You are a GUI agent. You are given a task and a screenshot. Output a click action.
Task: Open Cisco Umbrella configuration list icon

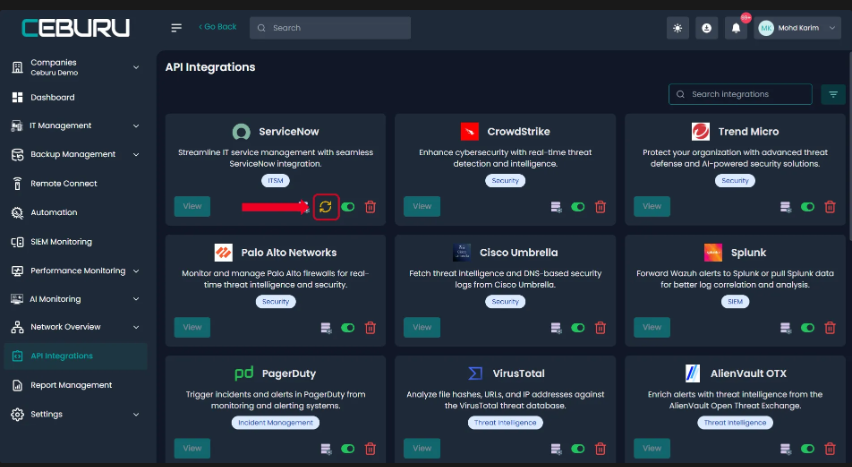point(555,328)
